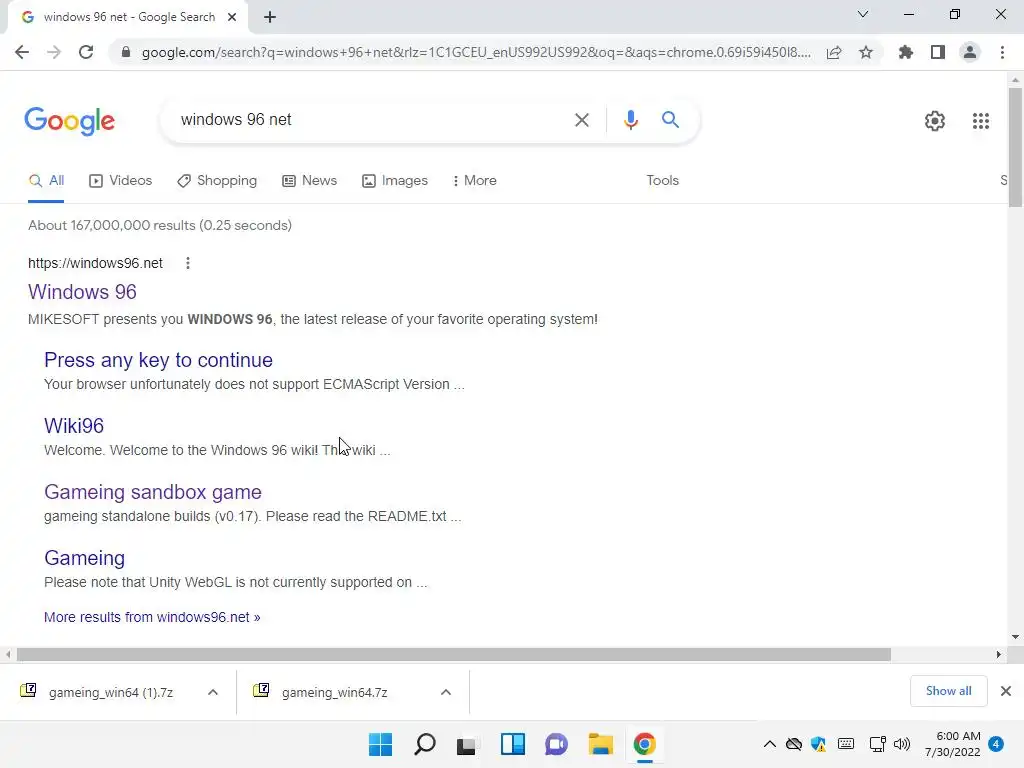Click the vertical scrollbar thumb
Screen dimensions: 1024x768
[1015, 147]
